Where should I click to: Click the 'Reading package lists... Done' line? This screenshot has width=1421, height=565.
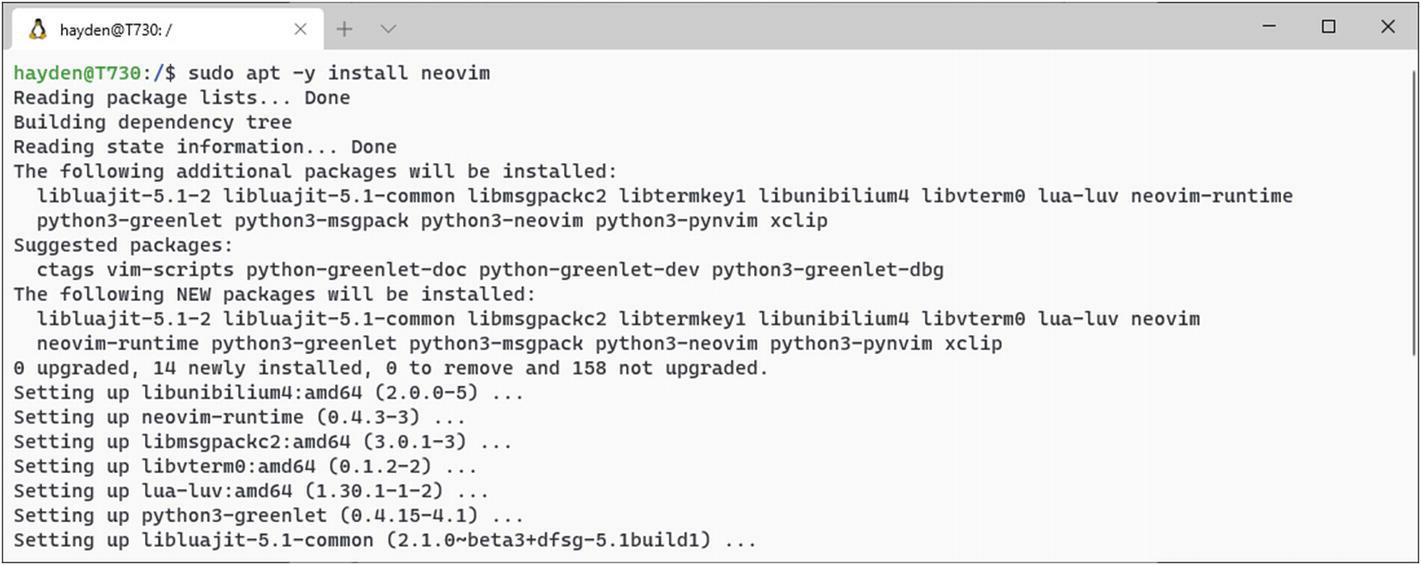coord(182,98)
